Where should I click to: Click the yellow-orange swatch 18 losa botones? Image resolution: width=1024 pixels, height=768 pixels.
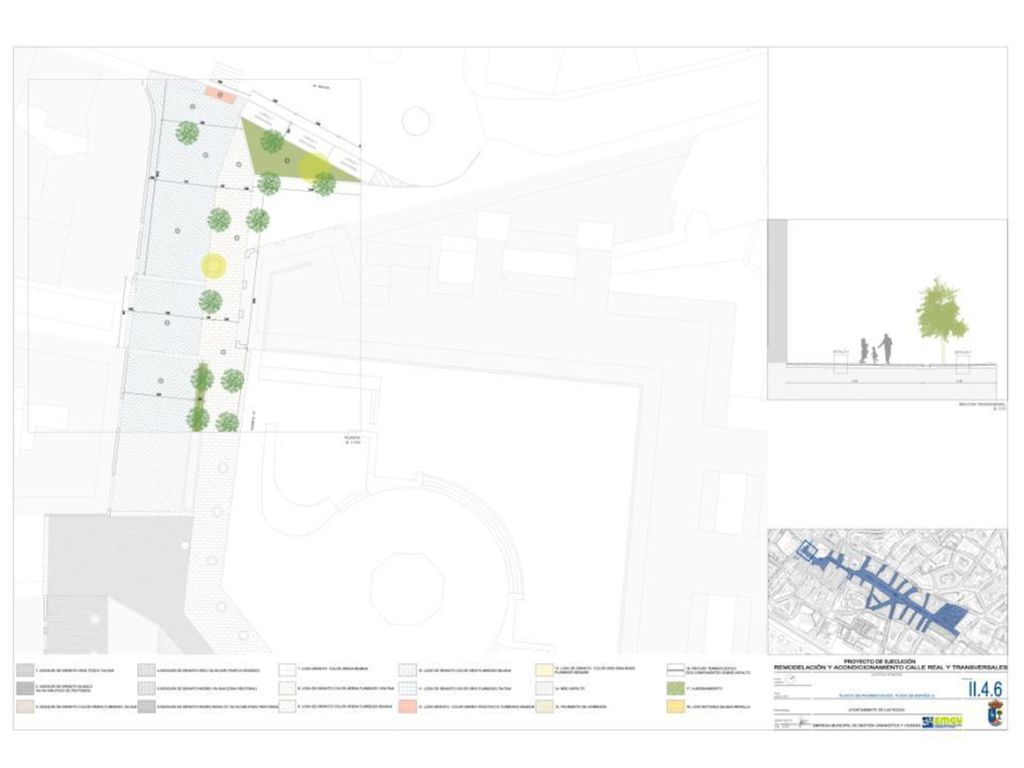[x=675, y=707]
